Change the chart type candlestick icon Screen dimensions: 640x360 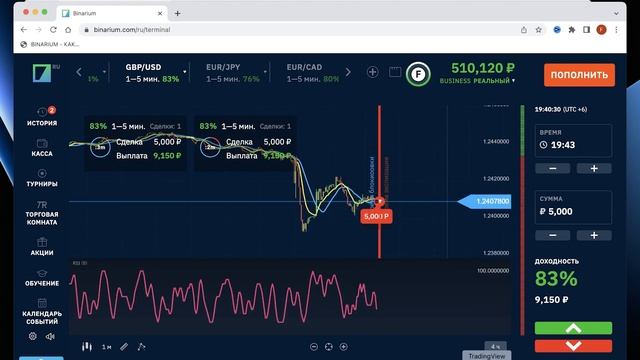point(87,347)
